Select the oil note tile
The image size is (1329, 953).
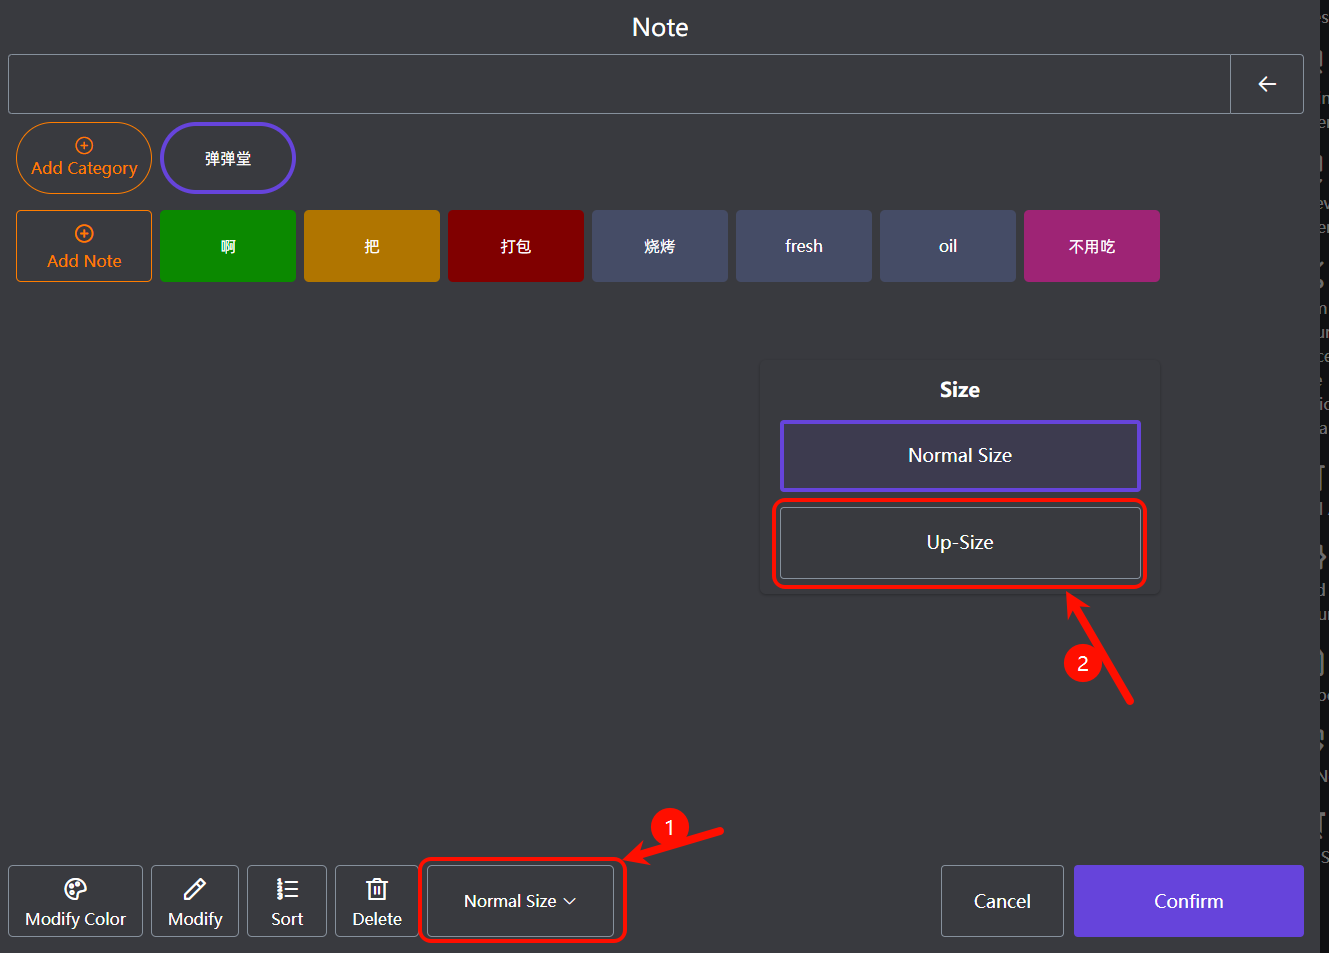(x=947, y=246)
